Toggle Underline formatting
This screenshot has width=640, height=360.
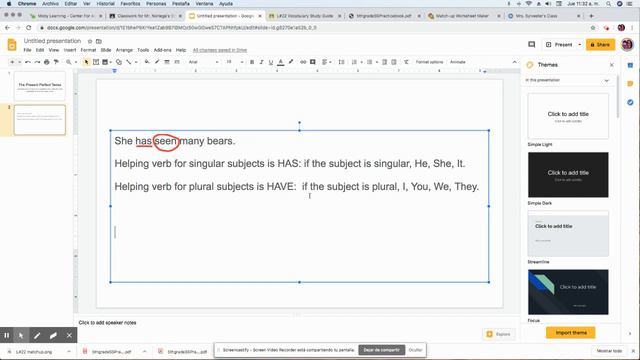(x=271, y=62)
